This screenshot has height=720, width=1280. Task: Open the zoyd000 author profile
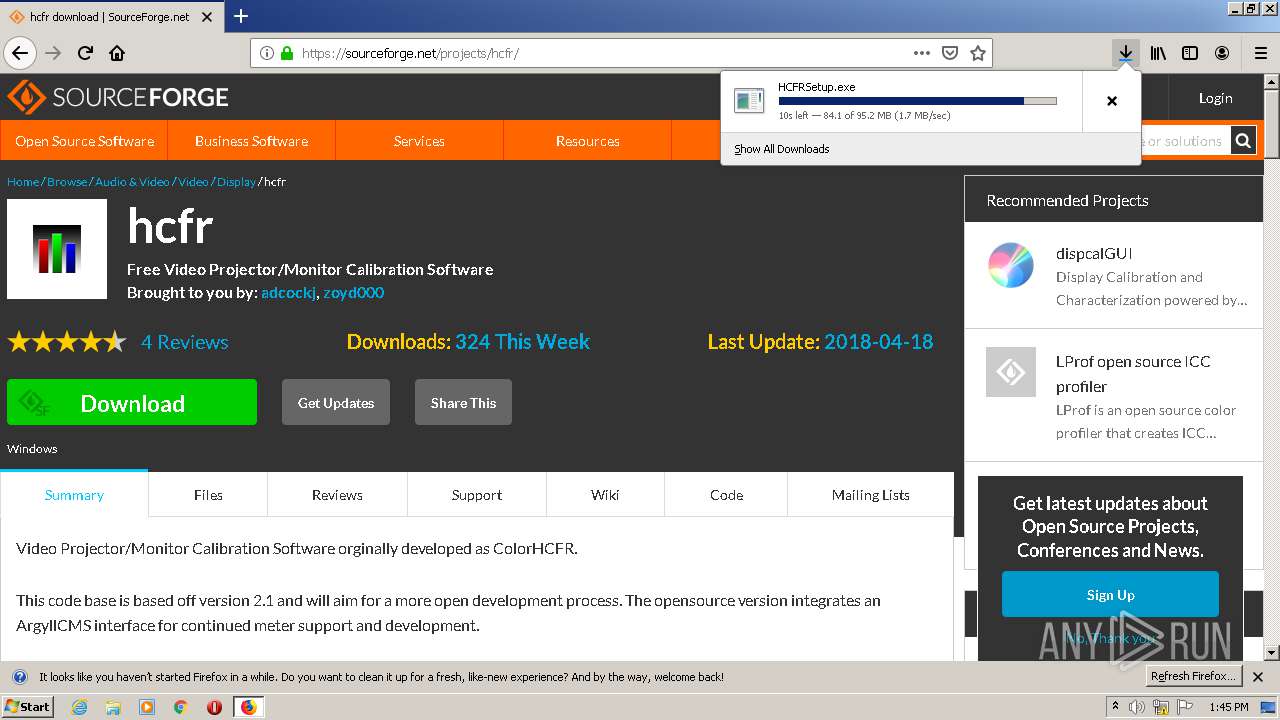point(353,293)
